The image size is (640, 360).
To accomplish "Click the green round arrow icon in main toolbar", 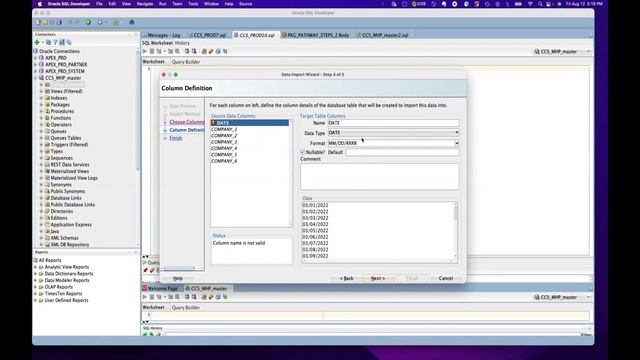I will [x=88, y=22].
